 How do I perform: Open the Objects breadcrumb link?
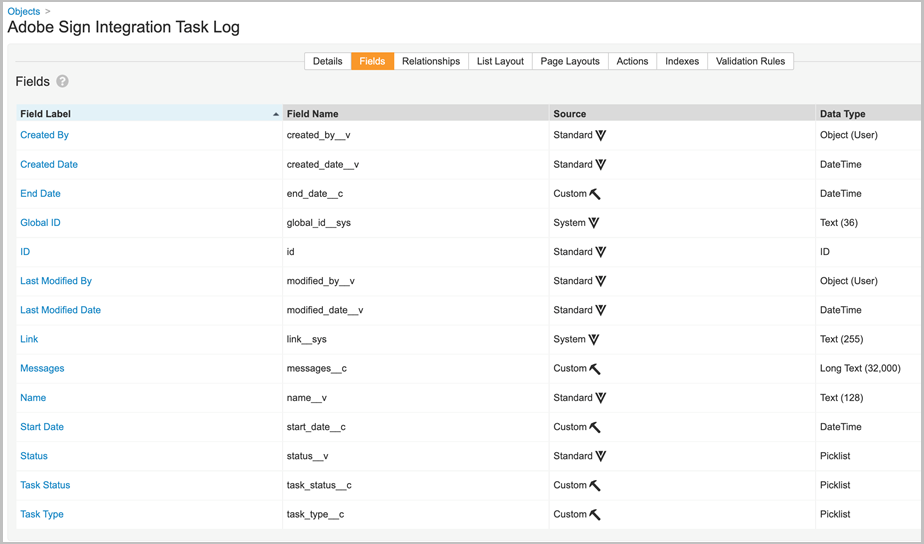tap(24, 11)
